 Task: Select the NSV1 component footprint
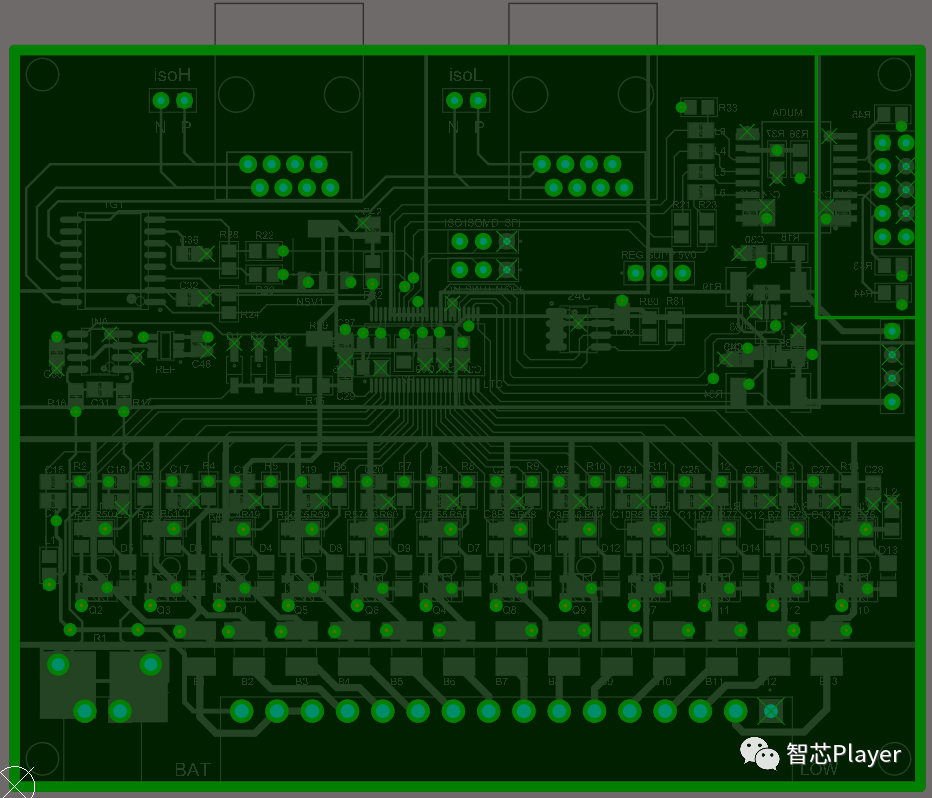310,302
